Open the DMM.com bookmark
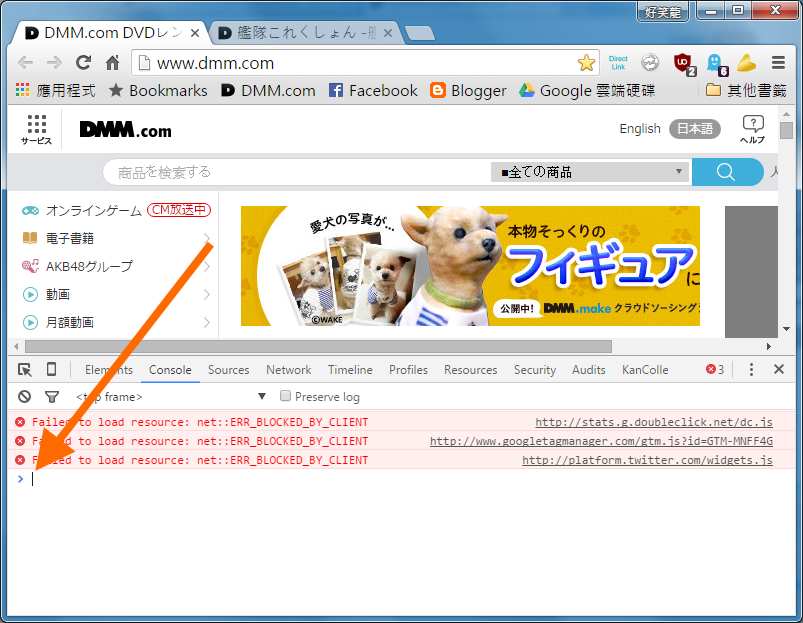The height and width of the screenshot is (623, 803). [268, 91]
